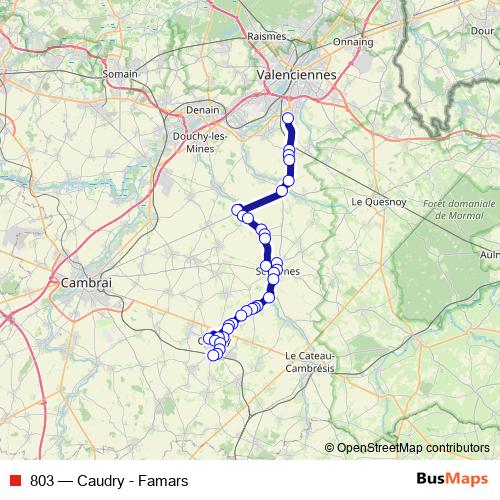Click the Le Quesnoy town label
This screenshot has height=500, width=500.
click(x=379, y=202)
